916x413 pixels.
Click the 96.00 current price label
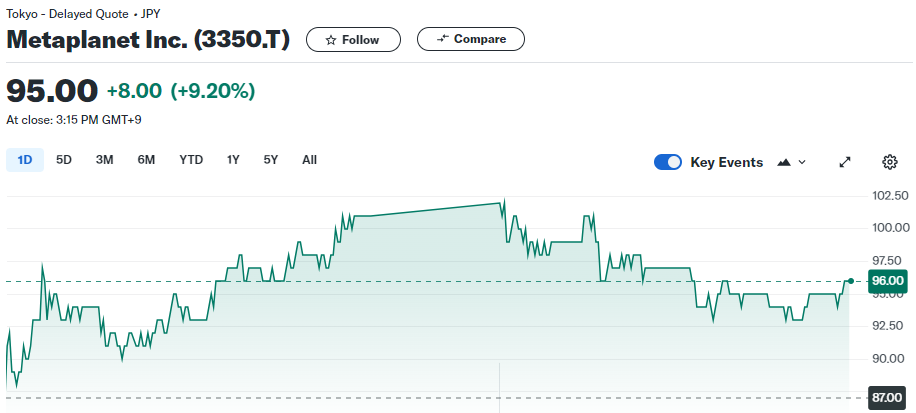click(887, 281)
